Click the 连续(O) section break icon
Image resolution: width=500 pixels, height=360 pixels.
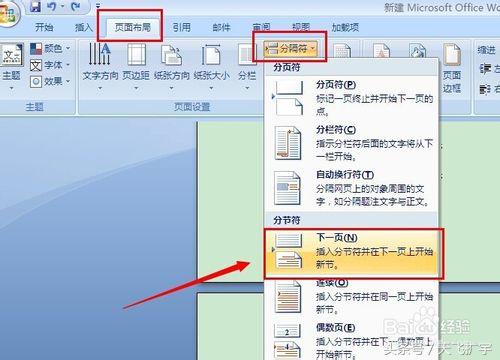click(x=288, y=297)
